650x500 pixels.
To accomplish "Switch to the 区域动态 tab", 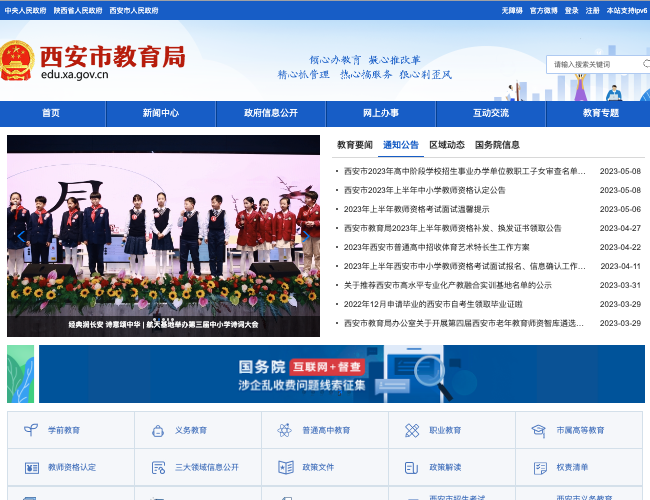I will tap(447, 145).
